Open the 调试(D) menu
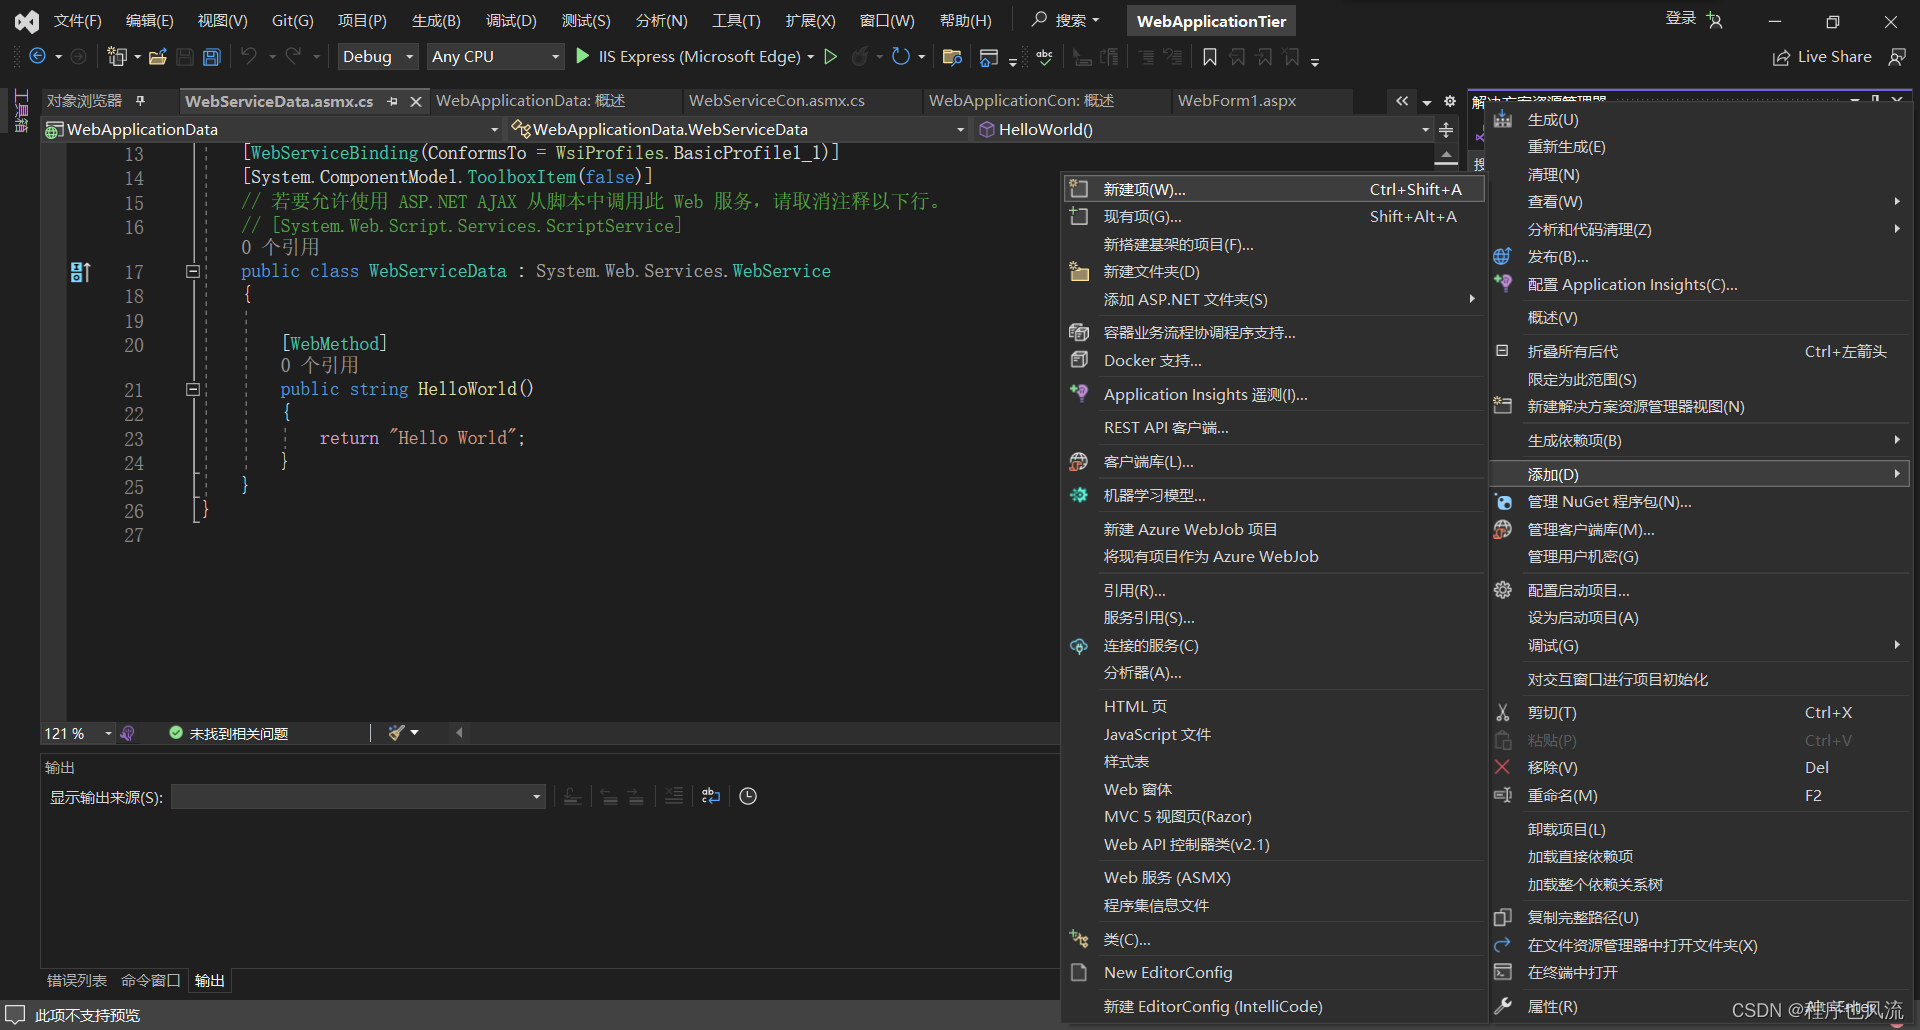Viewport: 1920px width, 1030px height. [x=511, y=20]
